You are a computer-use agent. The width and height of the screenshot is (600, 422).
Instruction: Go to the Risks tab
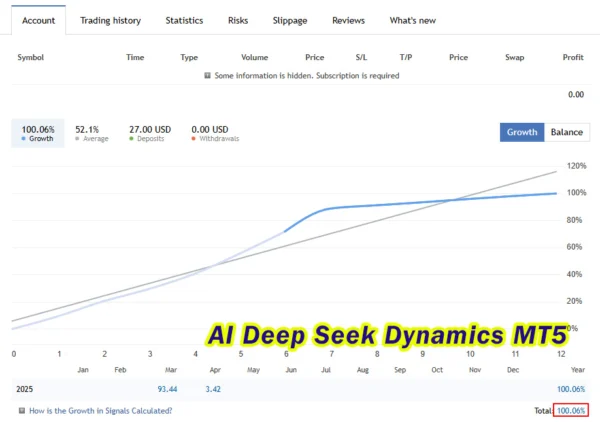click(x=238, y=20)
